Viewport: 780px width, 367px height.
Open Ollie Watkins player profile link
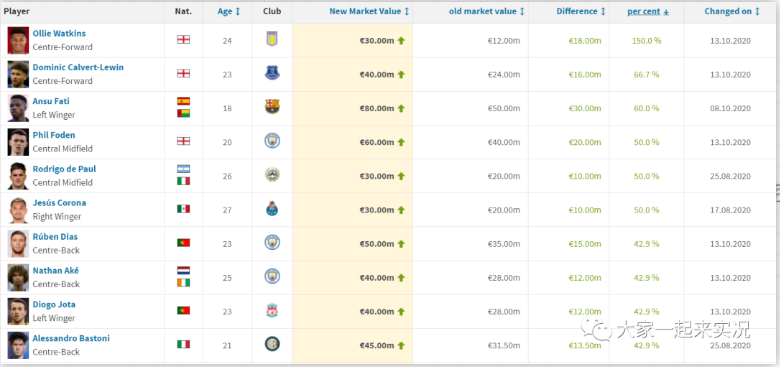(x=59, y=34)
